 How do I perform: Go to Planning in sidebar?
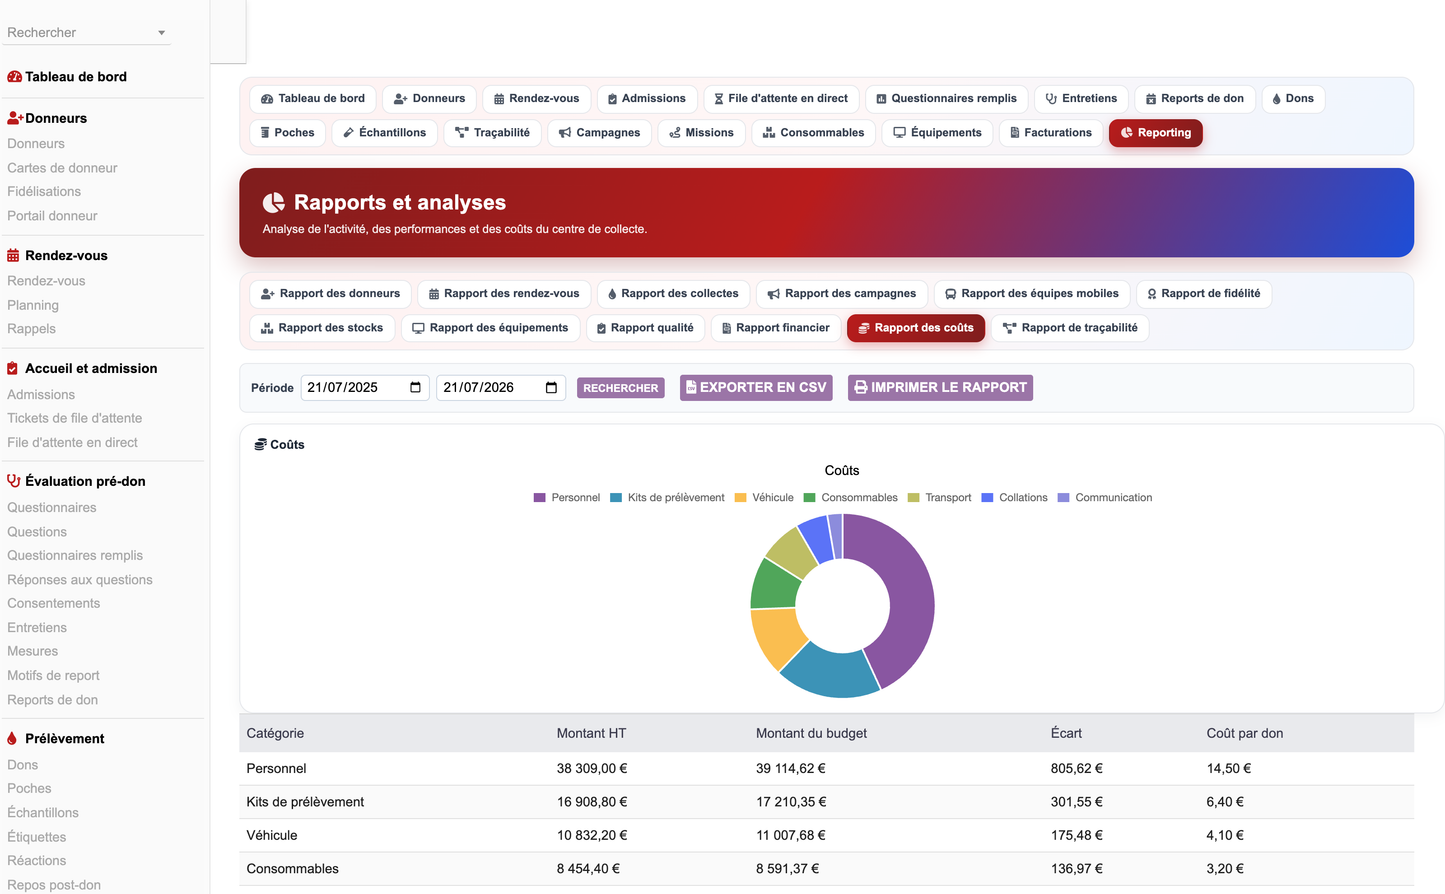pos(33,306)
